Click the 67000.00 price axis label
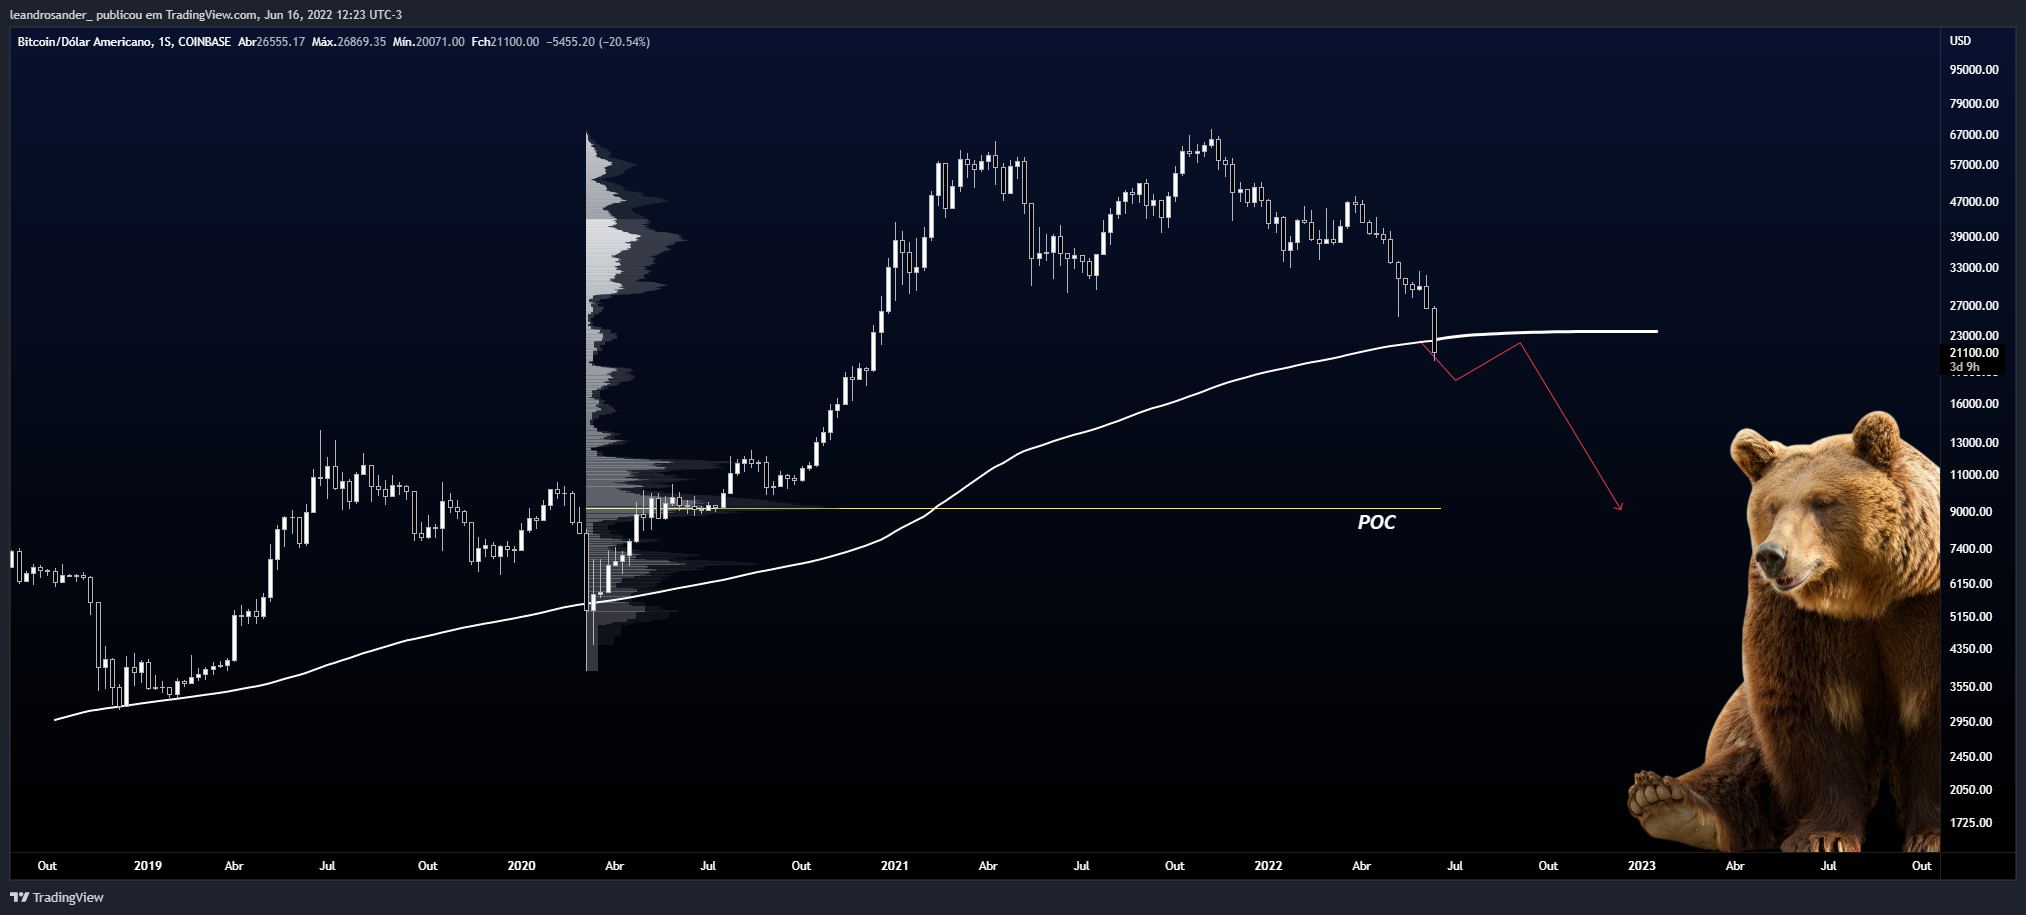This screenshot has width=2026, height=915. click(1974, 135)
